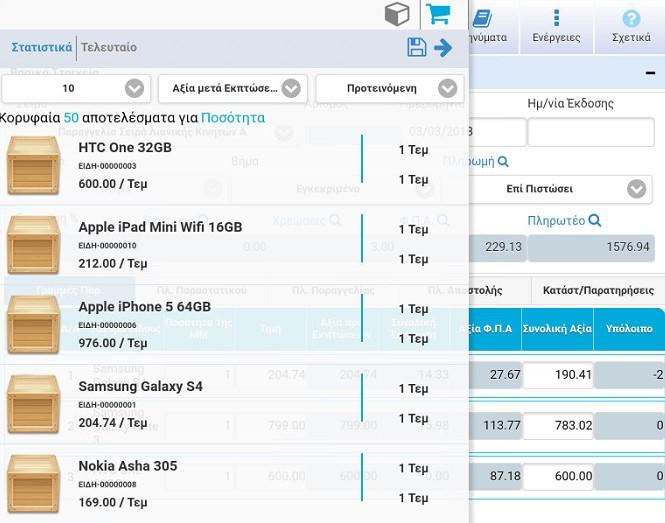This screenshot has height=523, width=665.
Task: Select Samsung Galaxy S4 item title
Action: pos(140,386)
